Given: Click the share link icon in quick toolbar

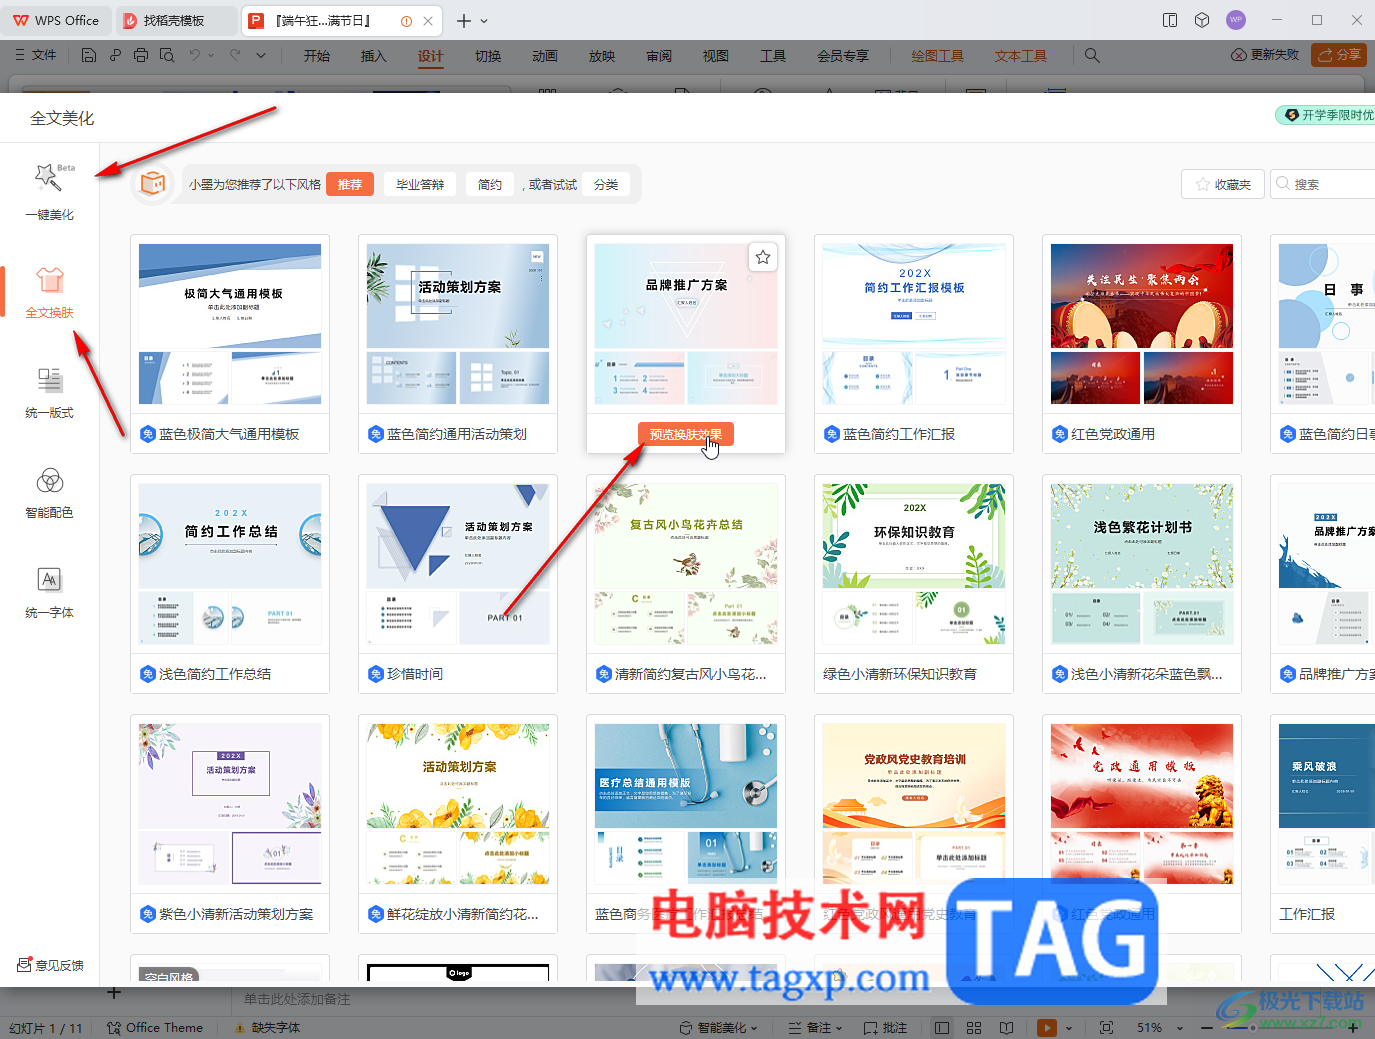Looking at the screenshot, I should (115, 55).
